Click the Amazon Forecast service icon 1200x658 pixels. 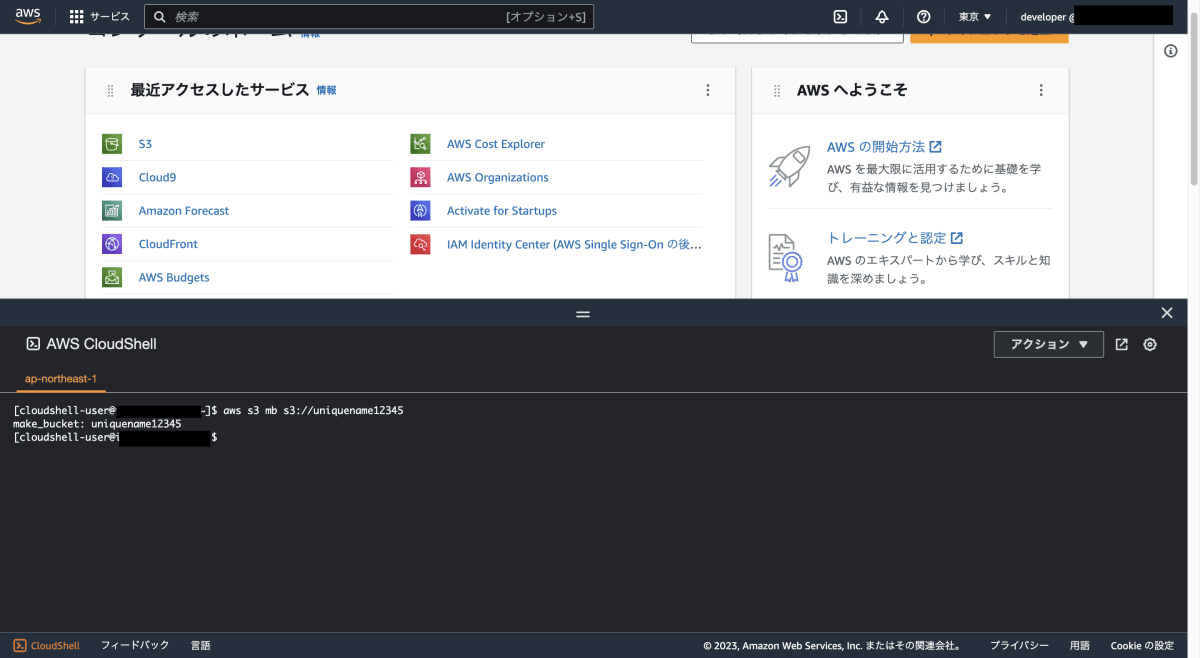pyautogui.click(x=112, y=211)
